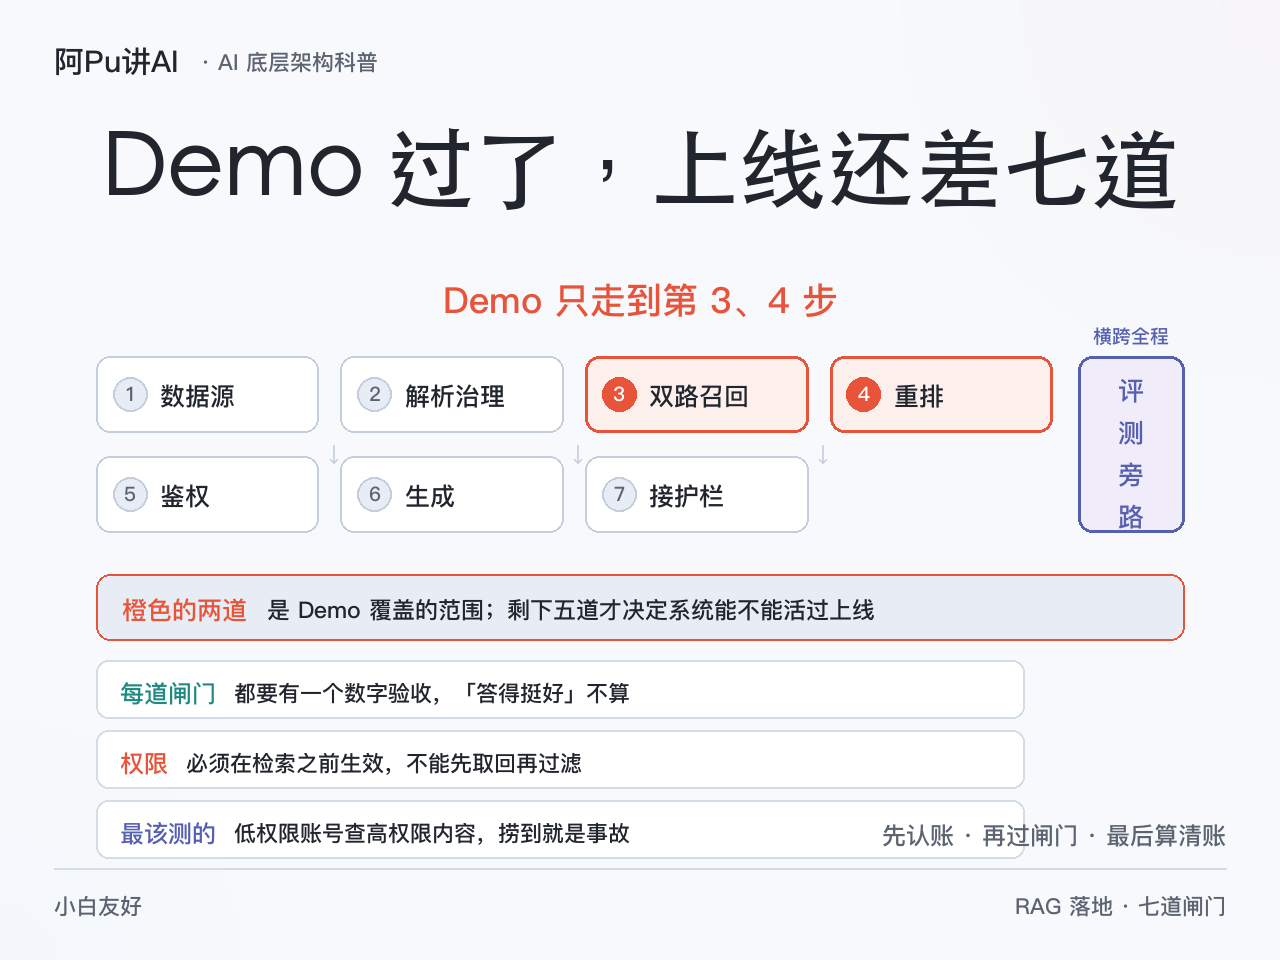Click the orange circle numbered 4

point(864,395)
